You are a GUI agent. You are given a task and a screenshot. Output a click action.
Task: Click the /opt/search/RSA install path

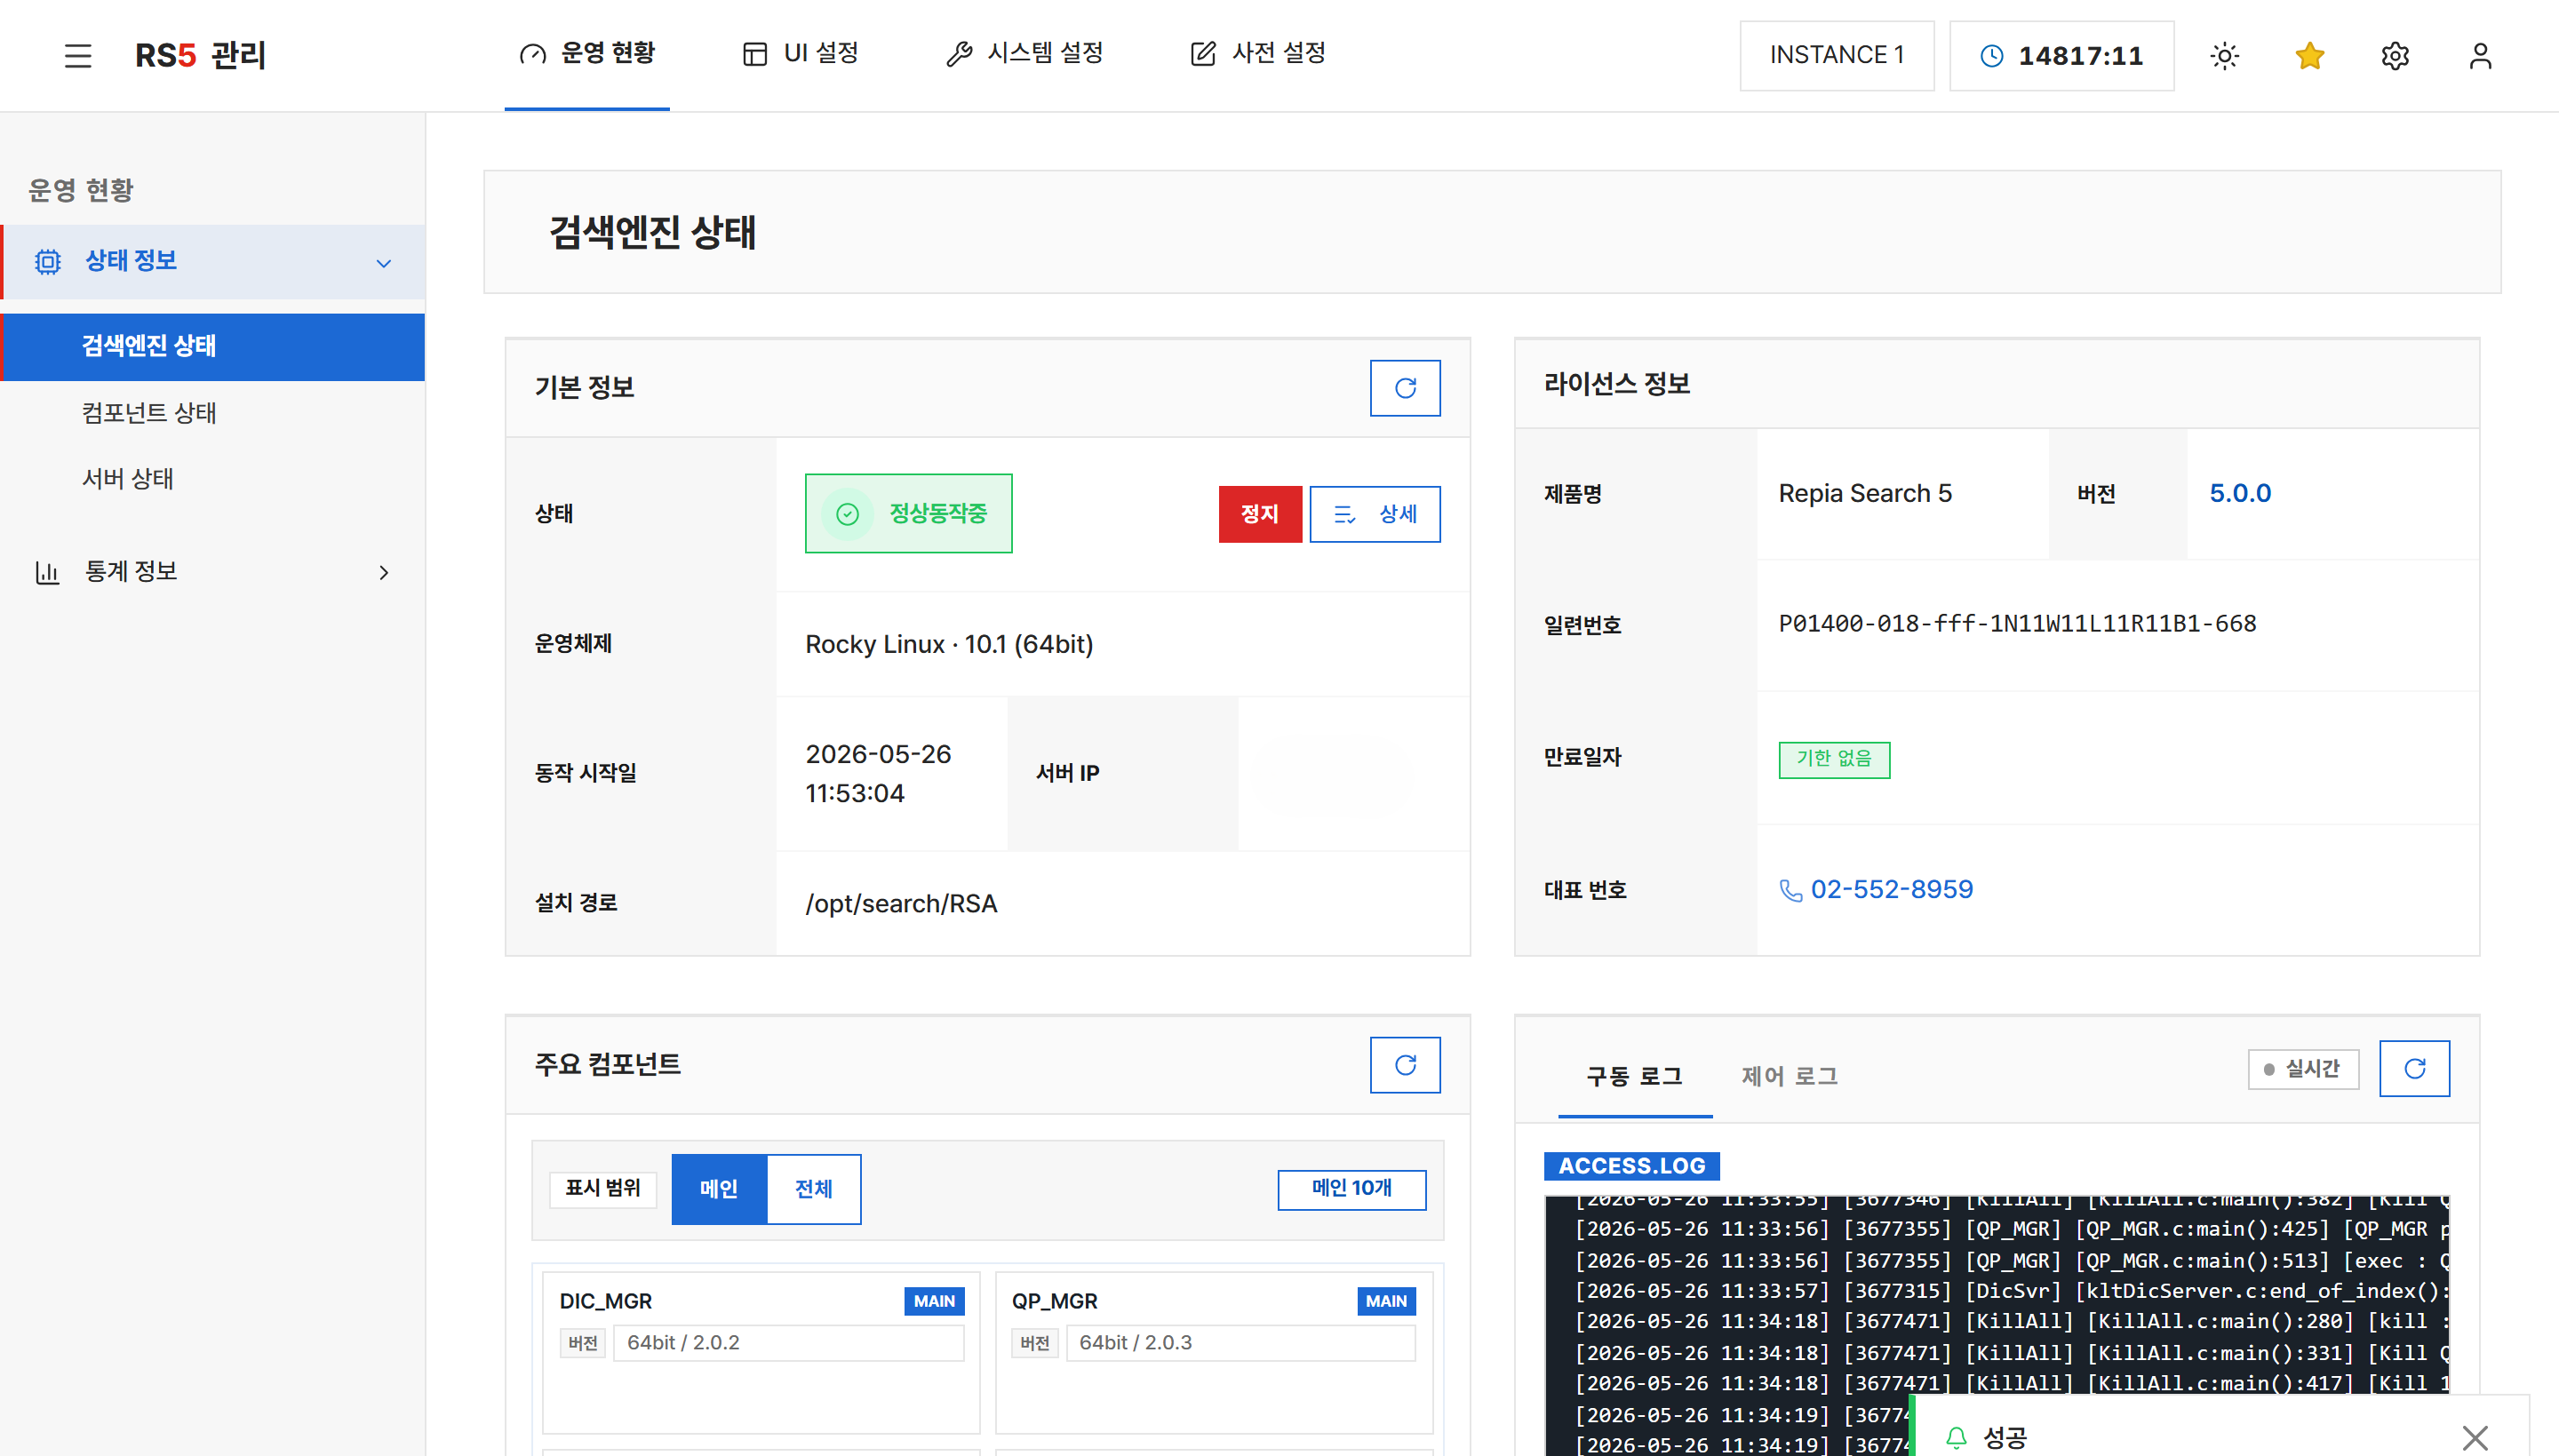(x=901, y=904)
